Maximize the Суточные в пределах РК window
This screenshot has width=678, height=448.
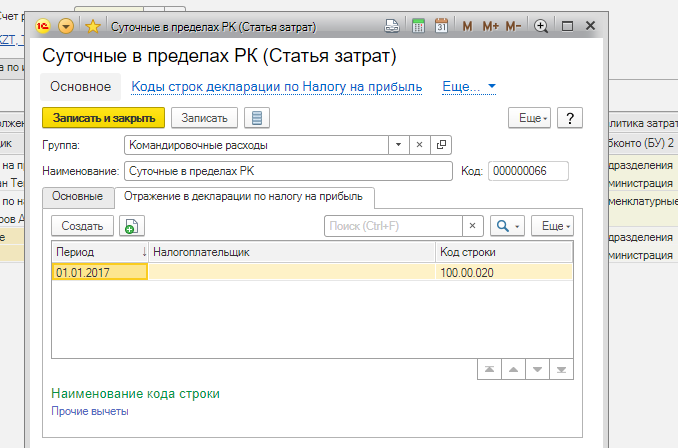[567, 26]
